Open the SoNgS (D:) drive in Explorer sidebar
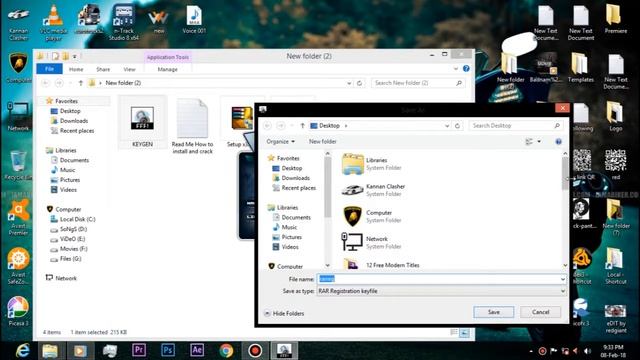Viewport: 640px width, 360px height. pos(68,229)
